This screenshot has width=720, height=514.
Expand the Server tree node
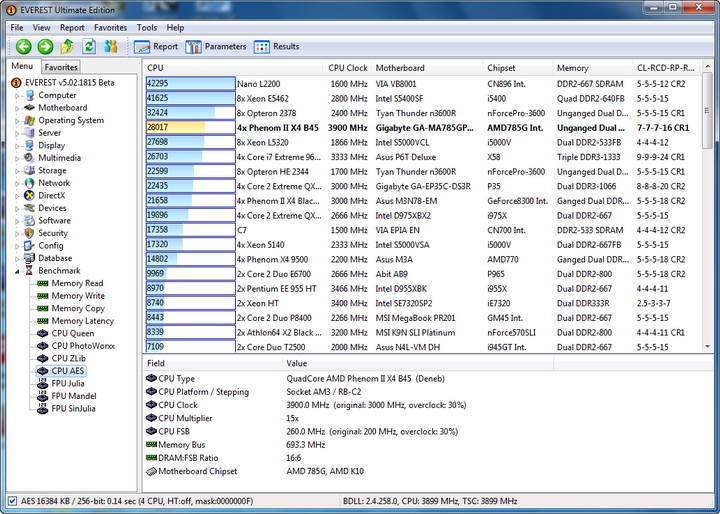pyautogui.click(x=17, y=133)
